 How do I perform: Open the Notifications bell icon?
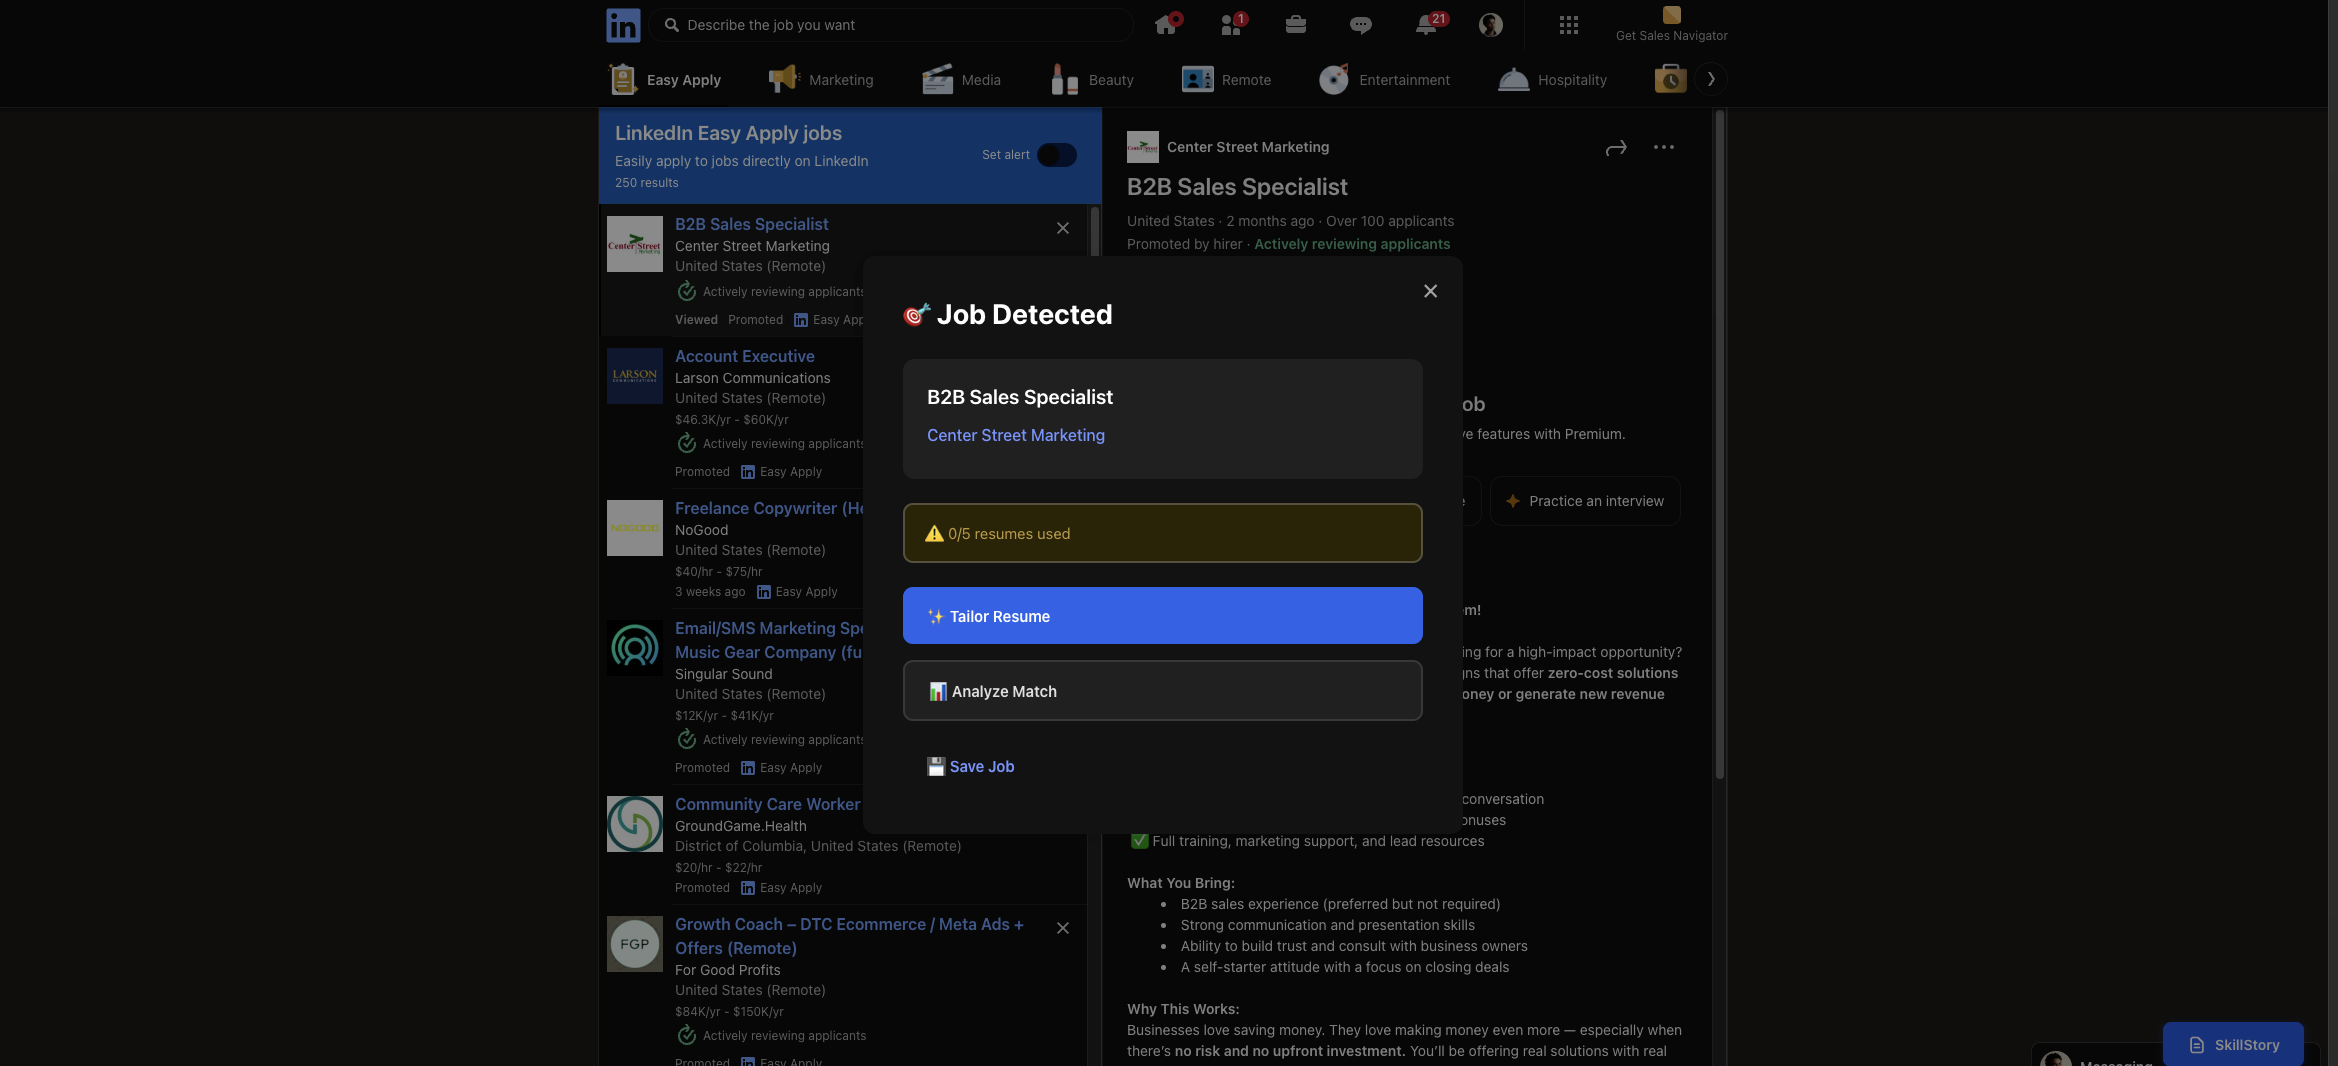(1428, 24)
